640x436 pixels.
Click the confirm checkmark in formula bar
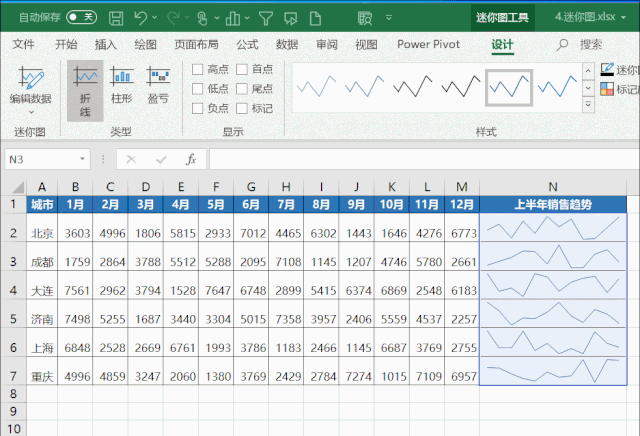tap(161, 159)
